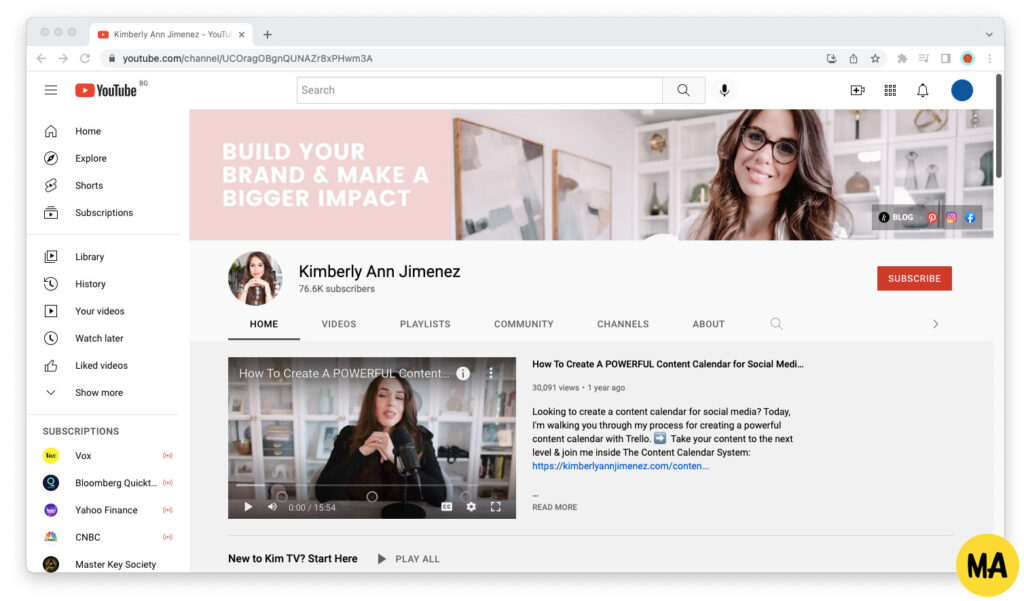Open the Chrome three-dot menu
This screenshot has height=601, width=1024.
click(990, 59)
